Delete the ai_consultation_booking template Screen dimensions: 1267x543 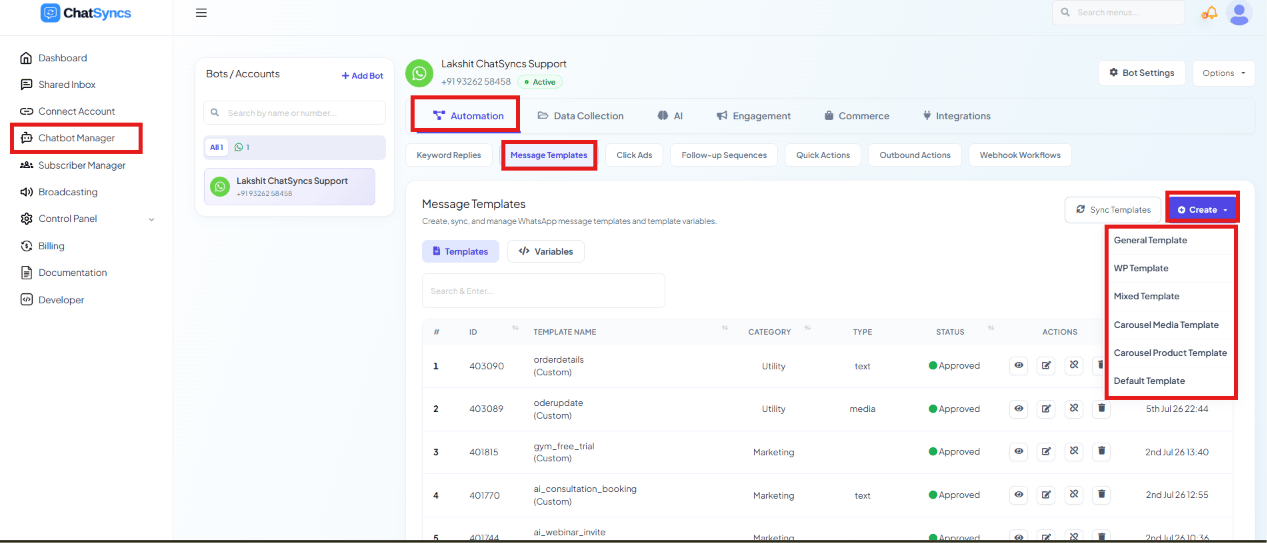coord(1101,495)
